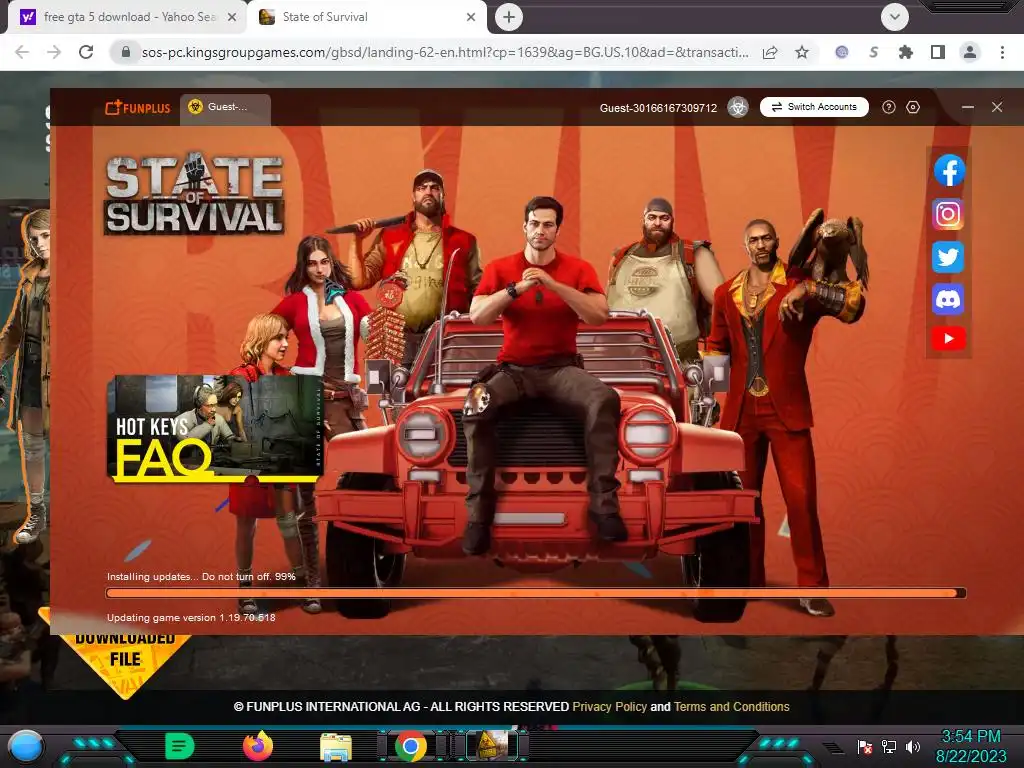Open File Explorer from taskbar
The width and height of the screenshot is (1024, 768).
tap(336, 747)
